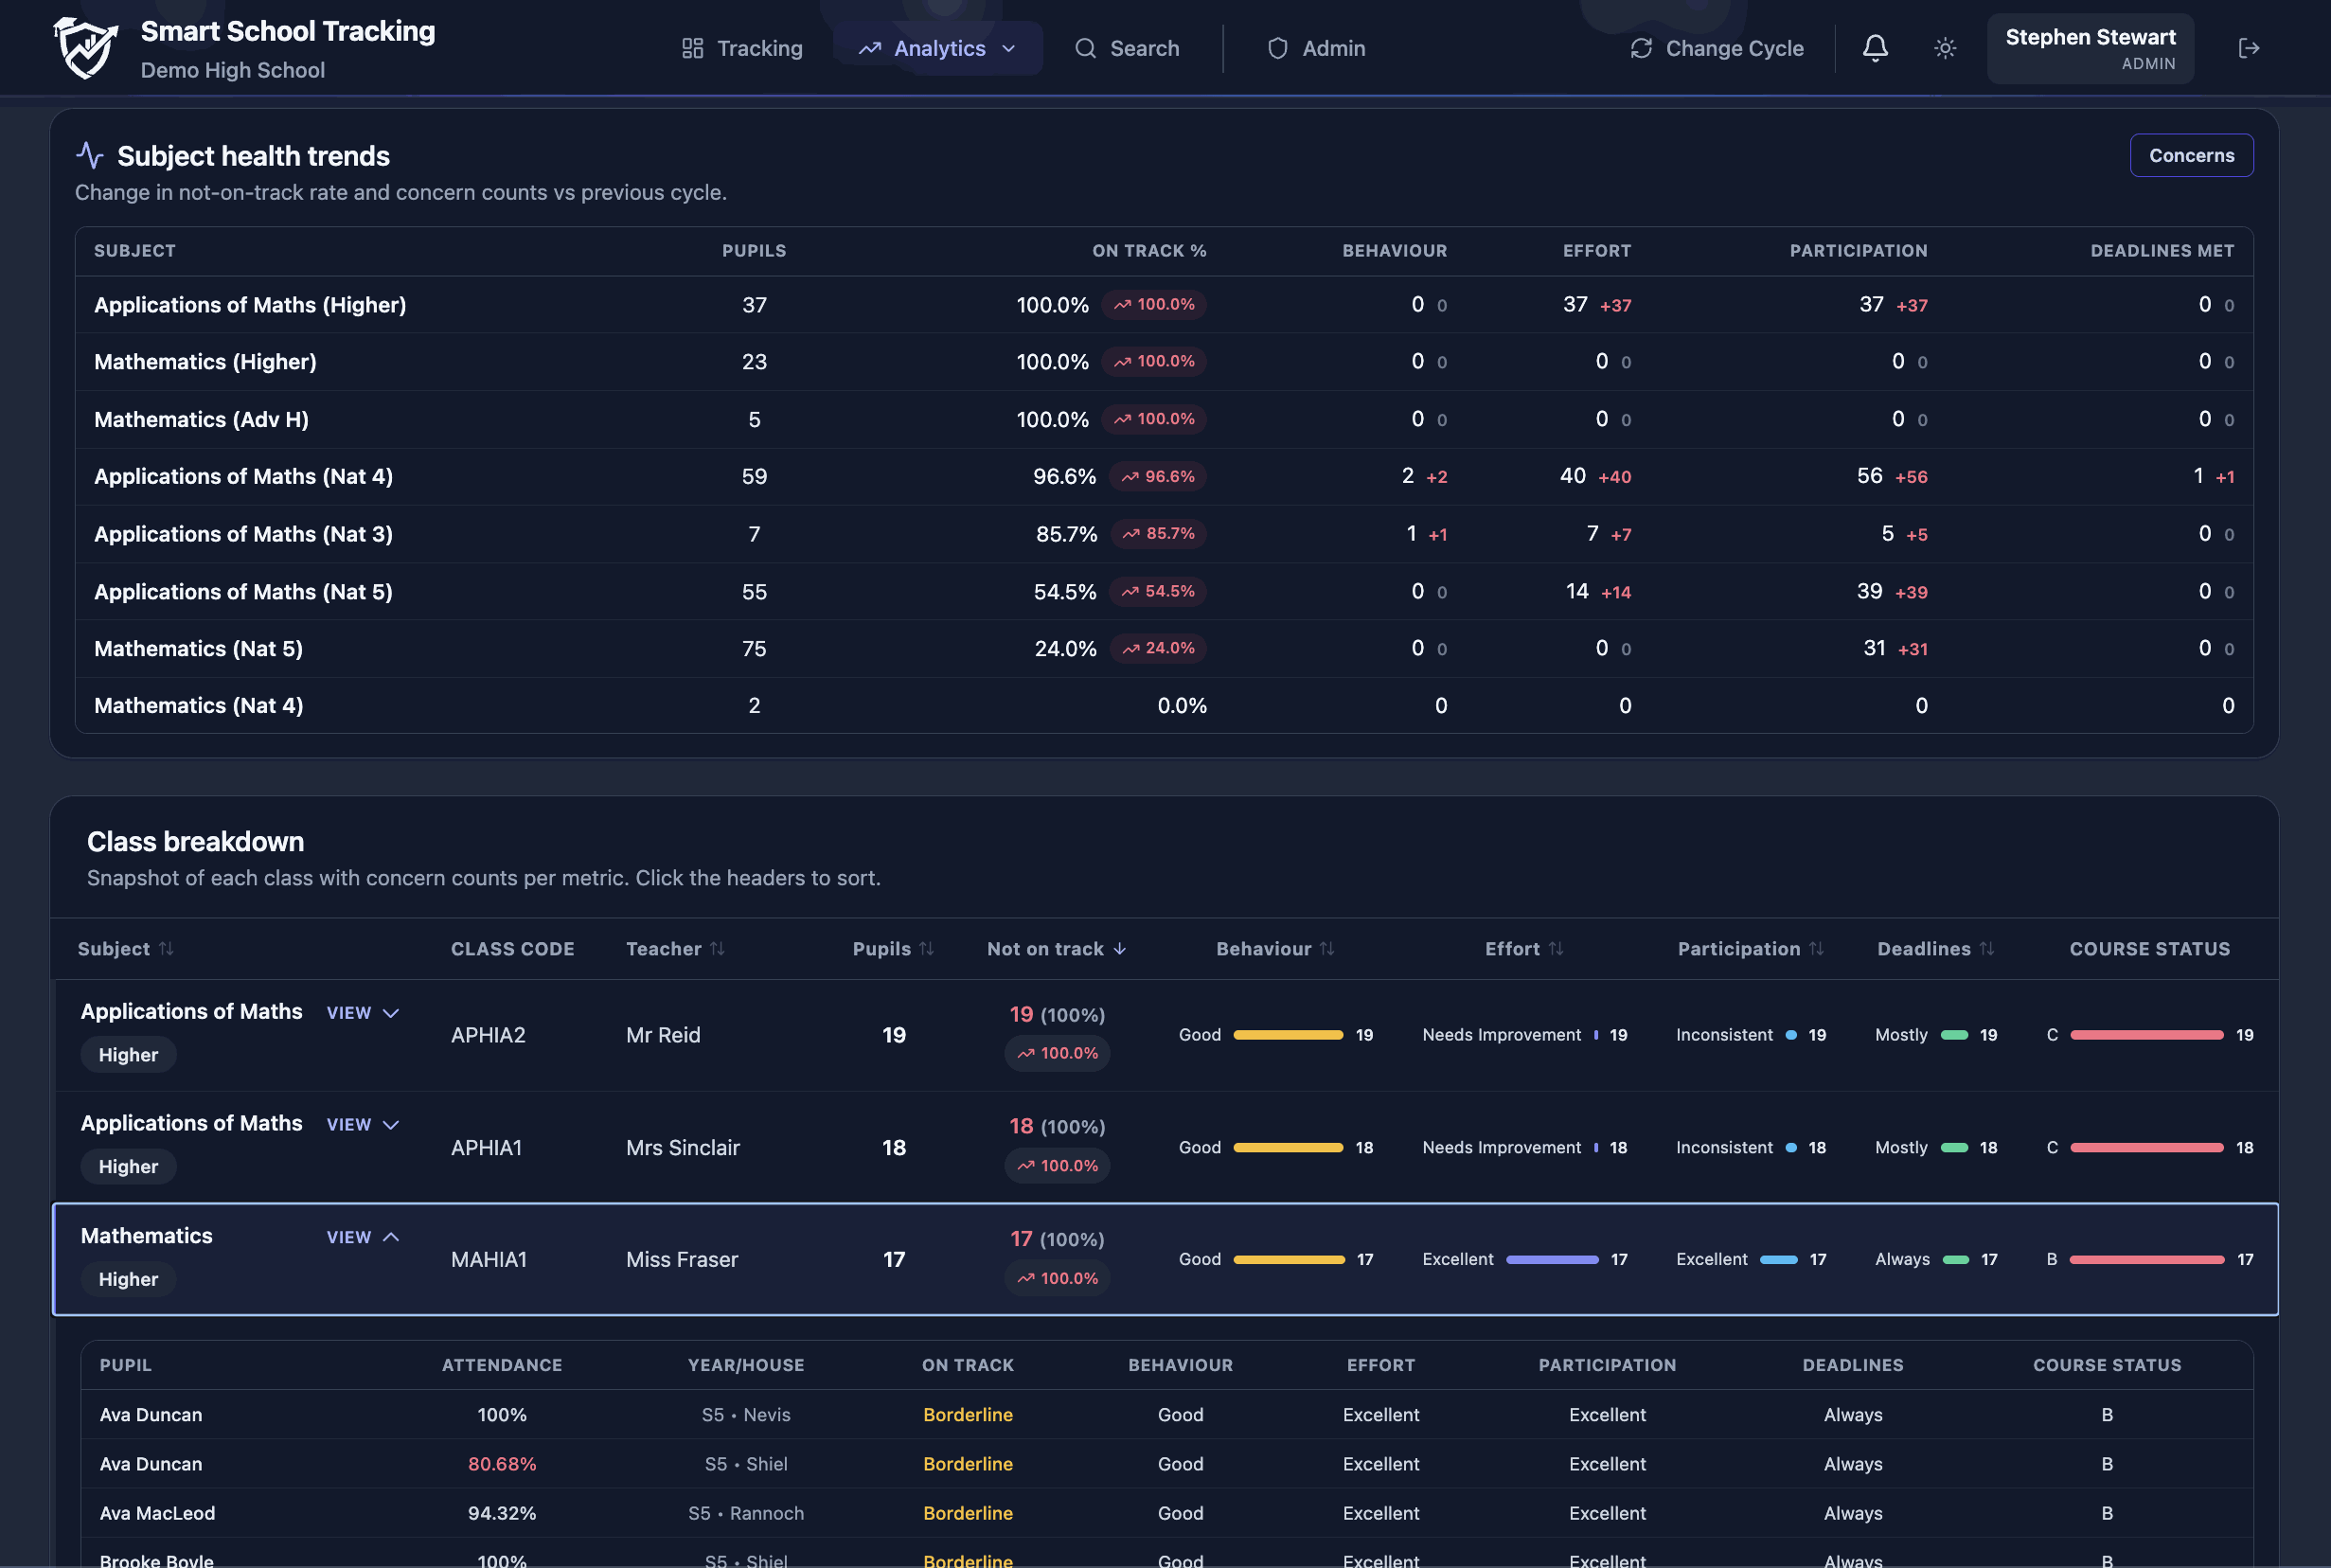Select the Mathematics (Nat 4) subject row
The height and width of the screenshot is (1568, 2331).
point(1164,705)
